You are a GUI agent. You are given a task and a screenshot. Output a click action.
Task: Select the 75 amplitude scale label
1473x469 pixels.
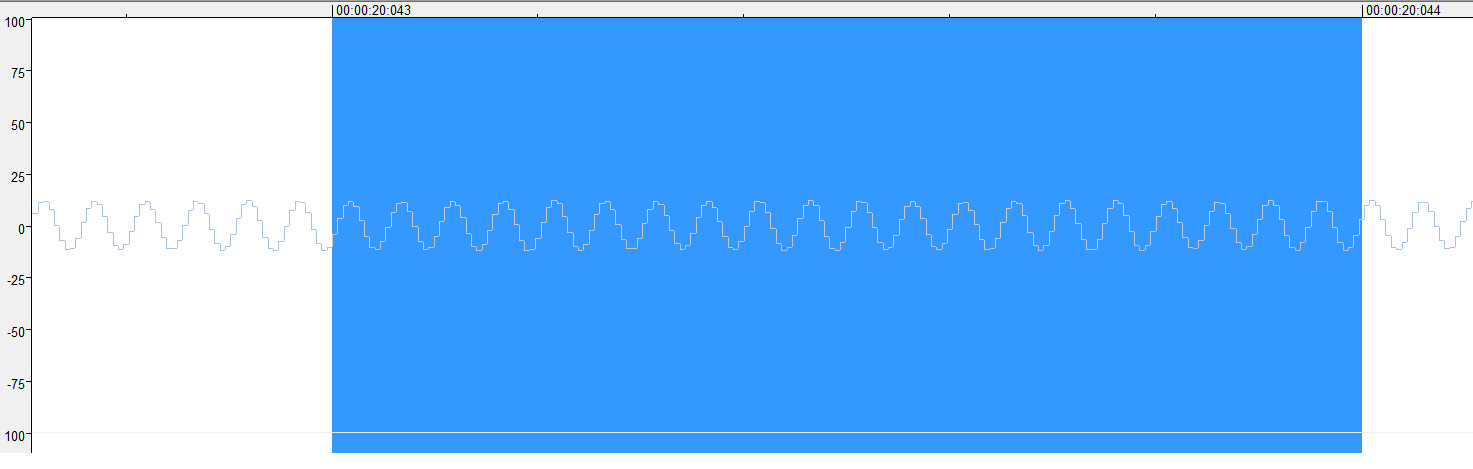pos(17,72)
